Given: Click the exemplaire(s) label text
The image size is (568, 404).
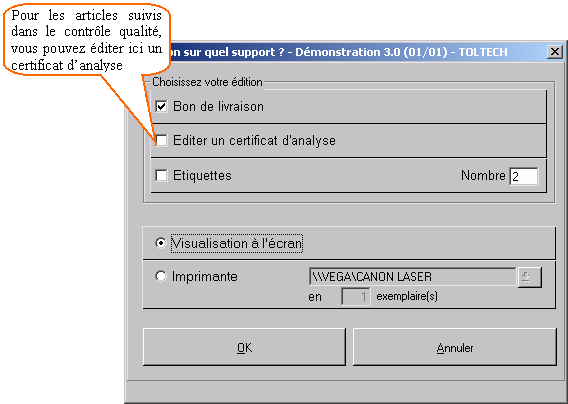Looking at the screenshot, I should 407,296.
